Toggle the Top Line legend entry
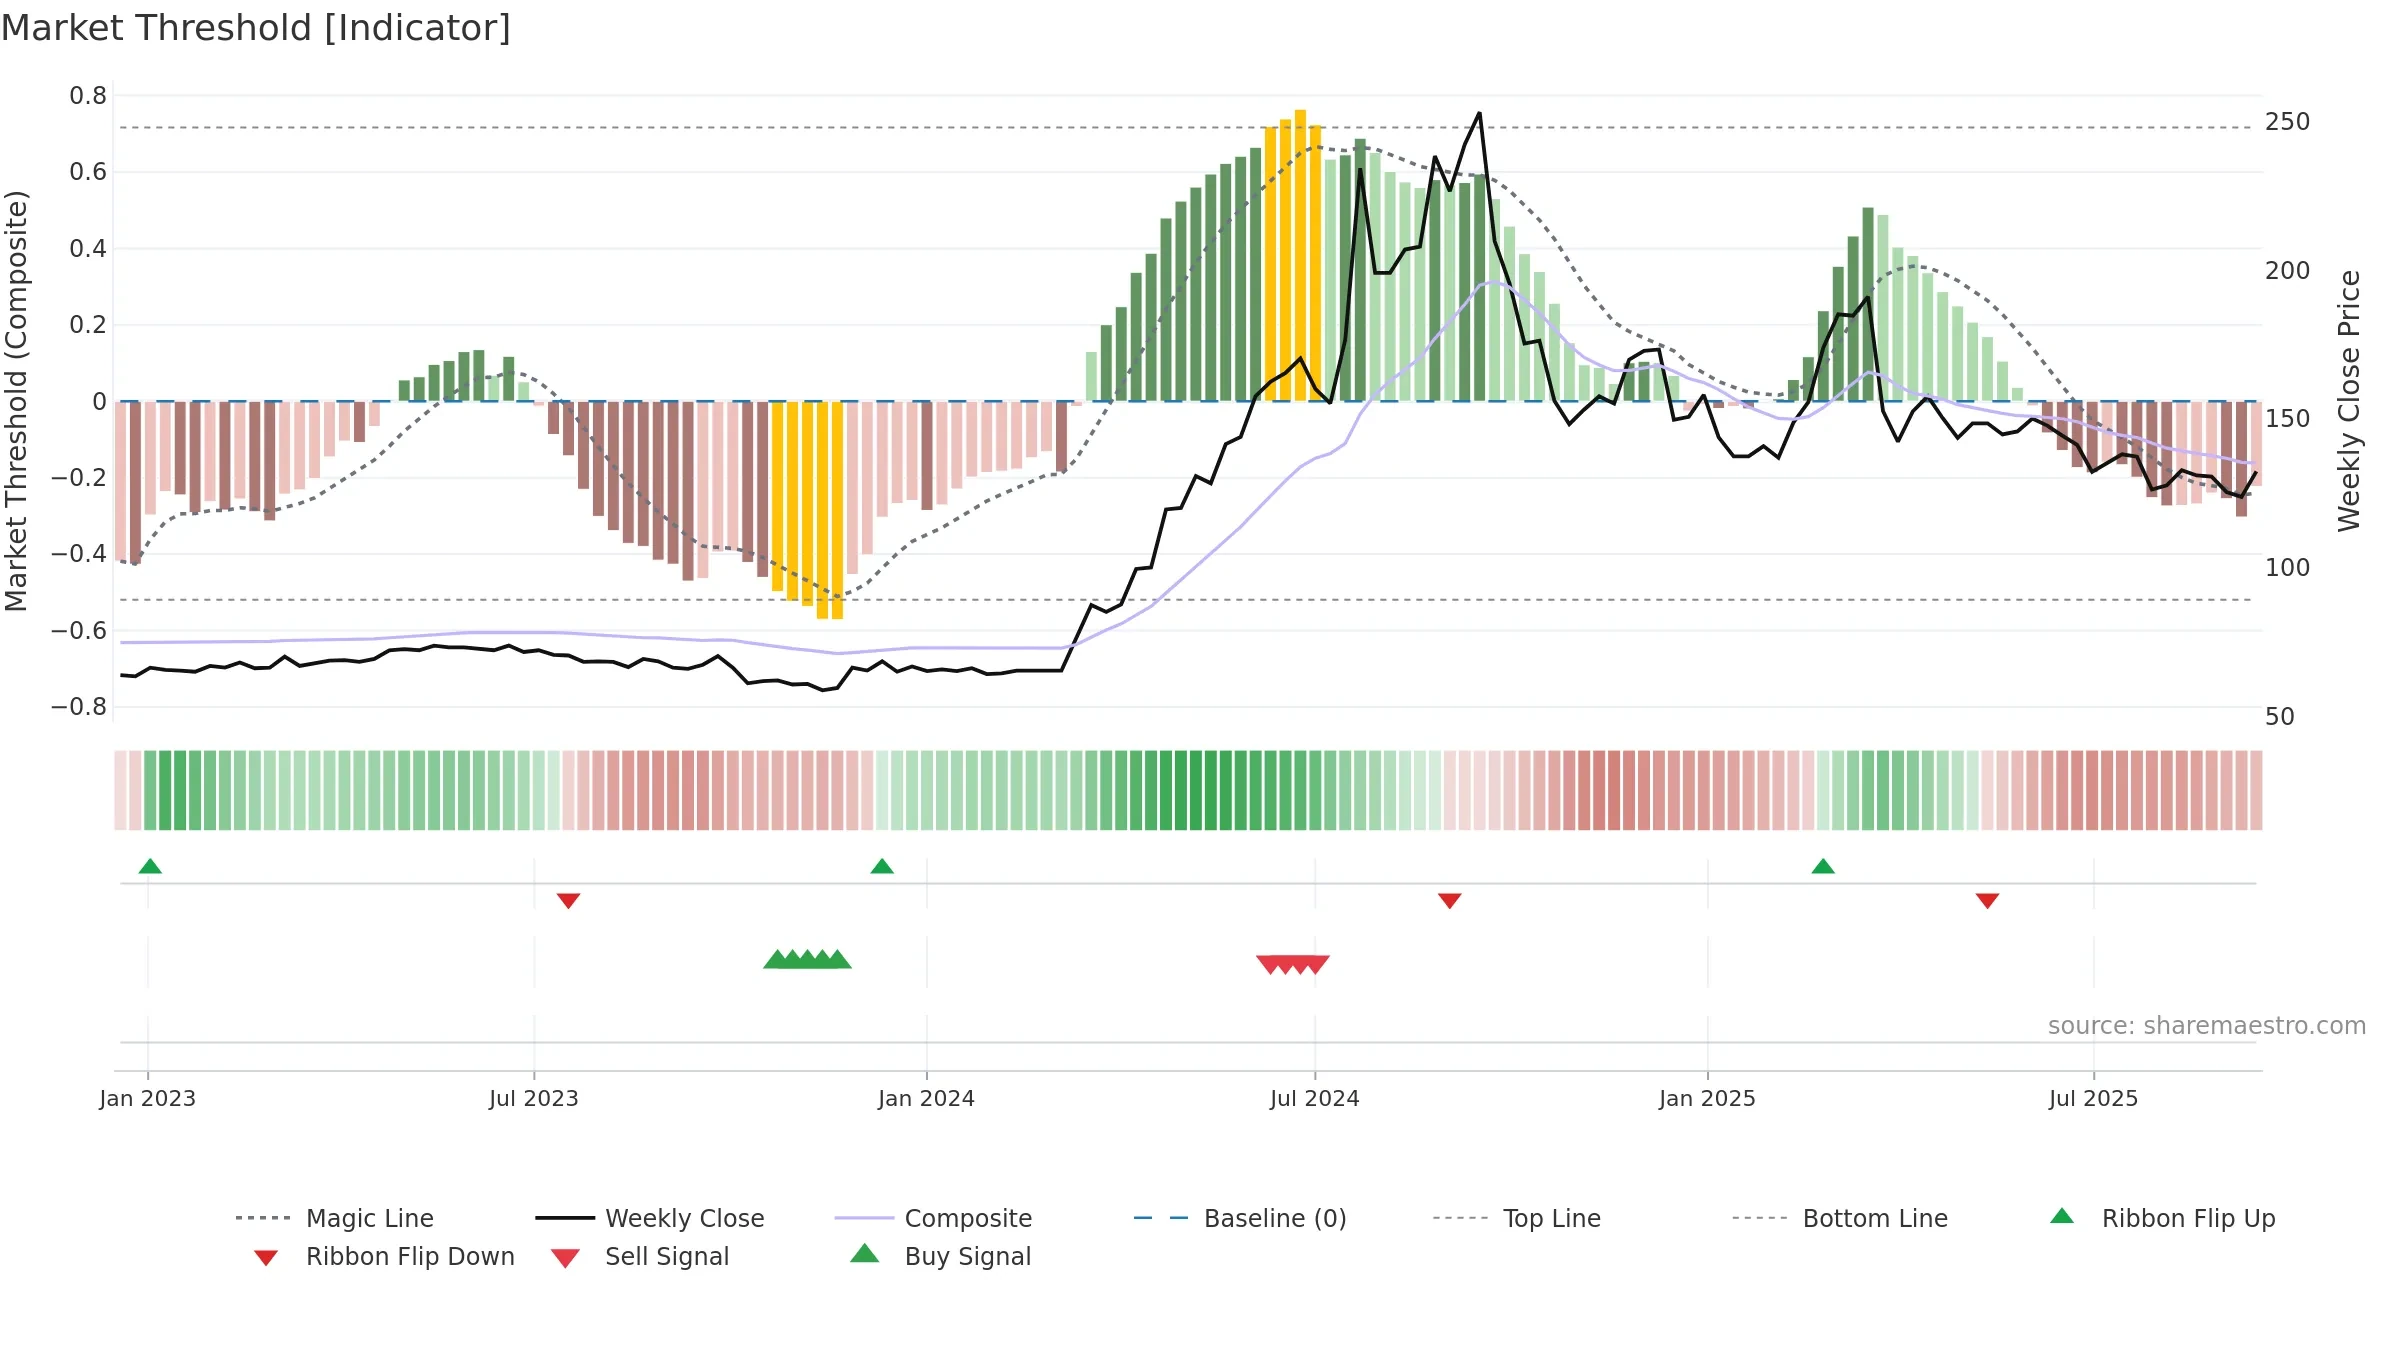The height and width of the screenshot is (1350, 2400). click(1516, 1218)
